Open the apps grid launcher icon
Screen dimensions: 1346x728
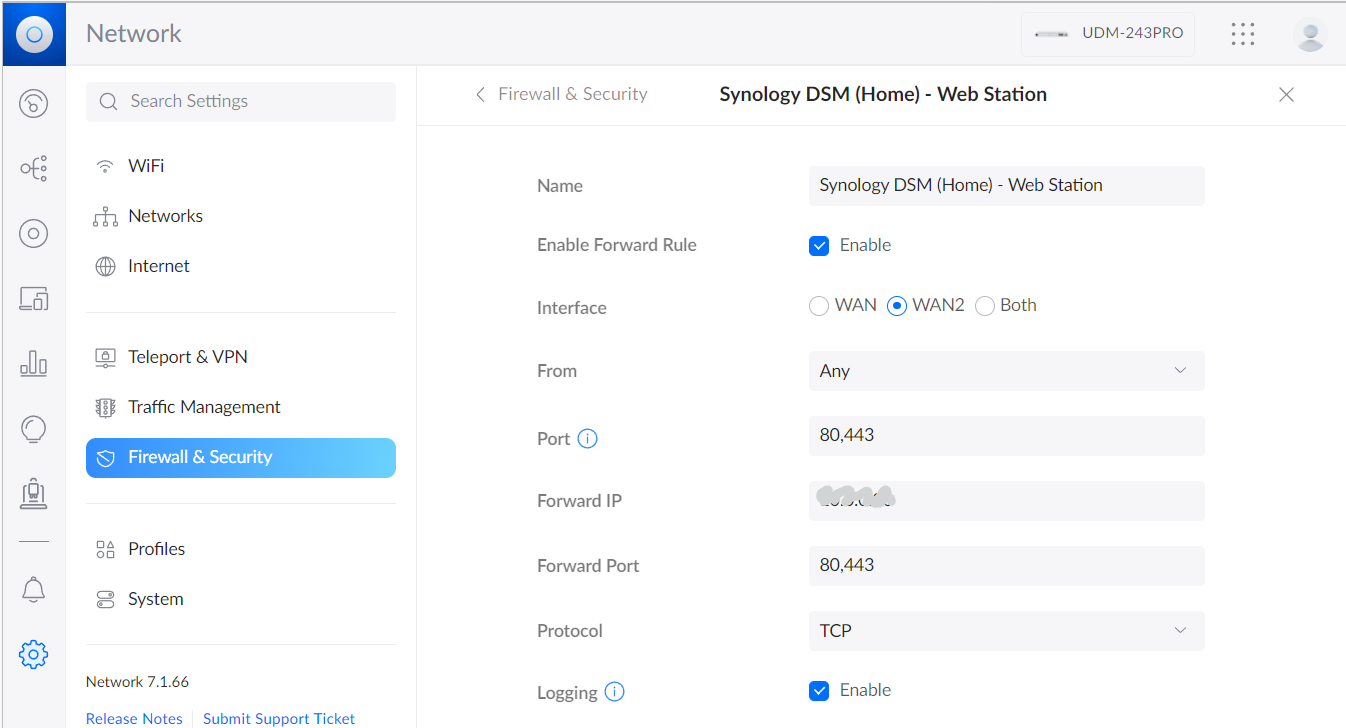pyautogui.click(x=1242, y=34)
